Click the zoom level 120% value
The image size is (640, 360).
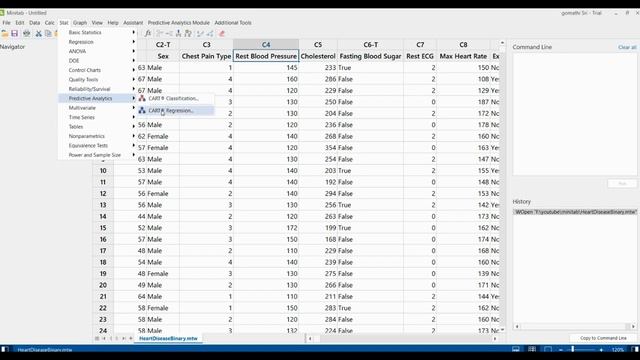pyautogui.click(x=618, y=350)
